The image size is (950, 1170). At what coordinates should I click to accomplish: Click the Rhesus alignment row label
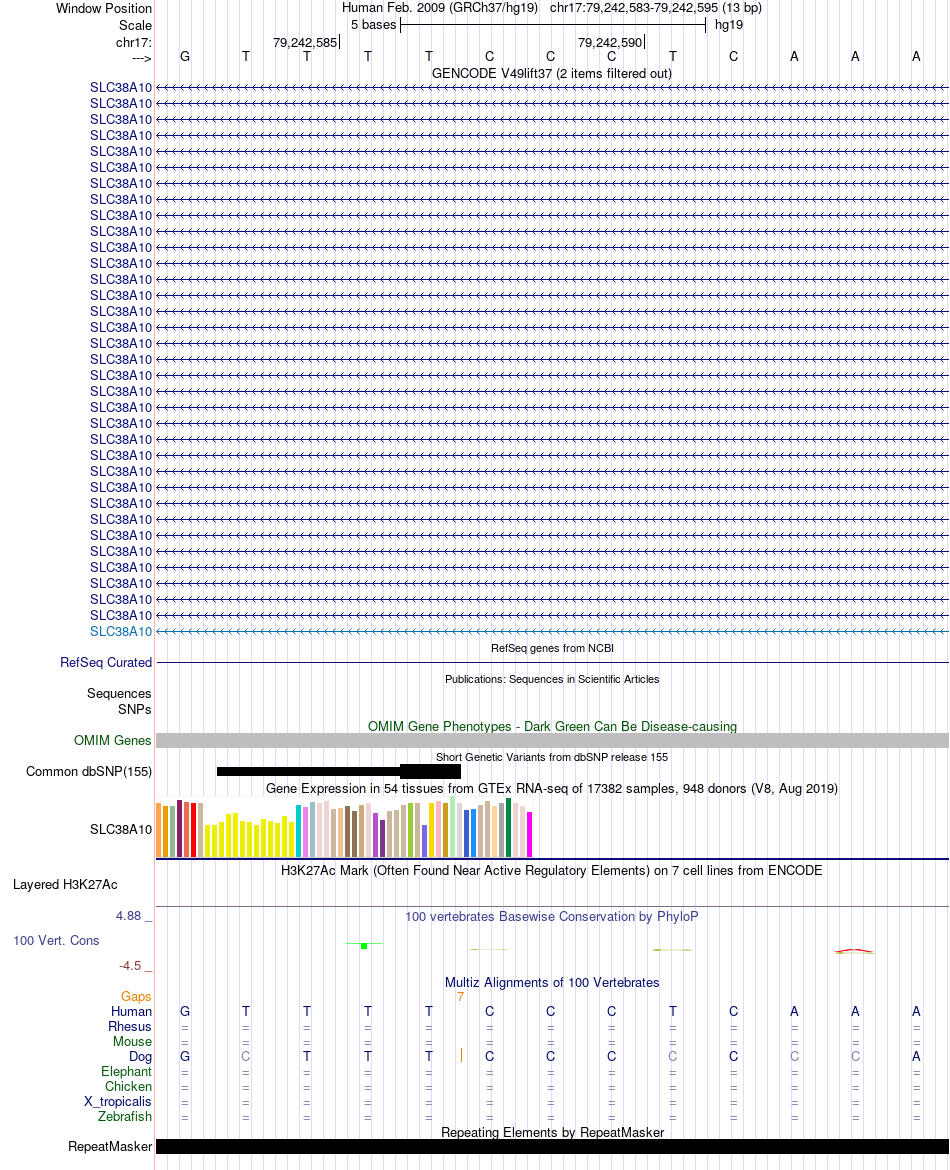click(x=130, y=1026)
